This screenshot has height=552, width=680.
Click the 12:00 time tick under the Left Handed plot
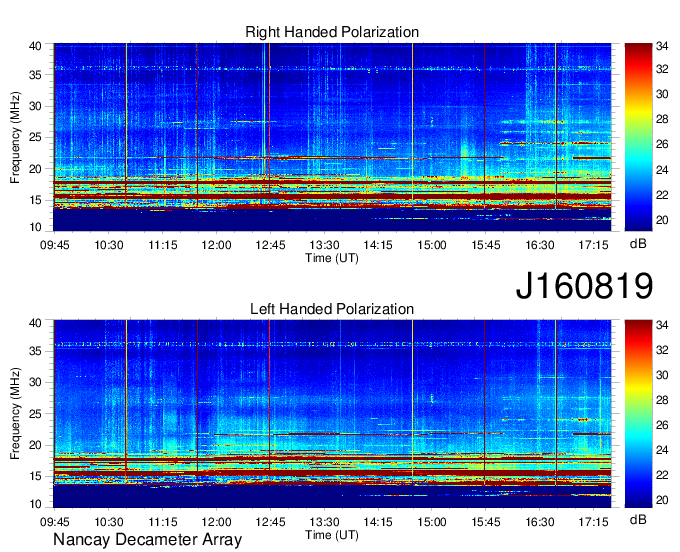[216, 522]
